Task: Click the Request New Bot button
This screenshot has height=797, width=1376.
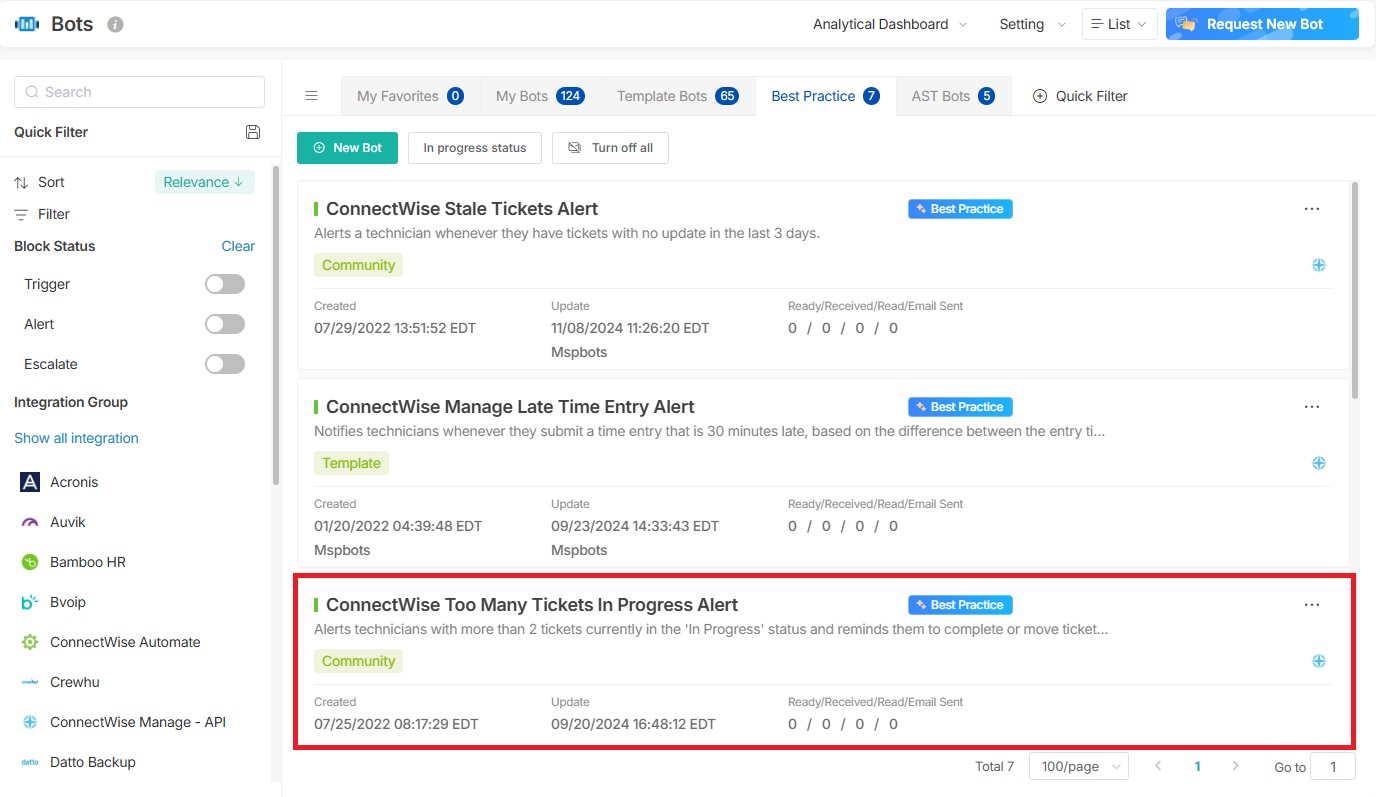Action: (x=1262, y=24)
